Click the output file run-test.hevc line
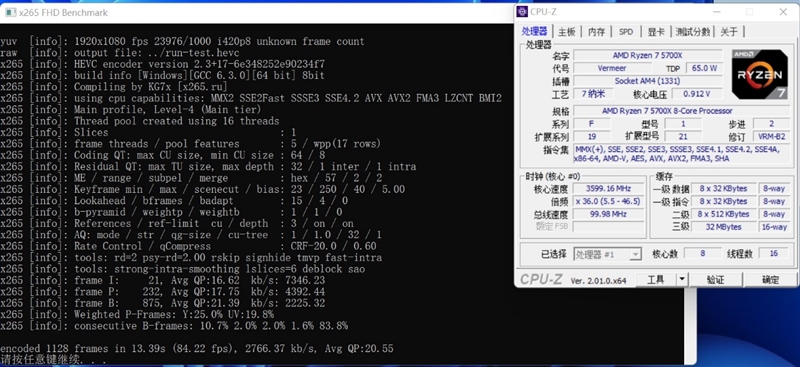The image size is (800, 367). [x=119, y=53]
